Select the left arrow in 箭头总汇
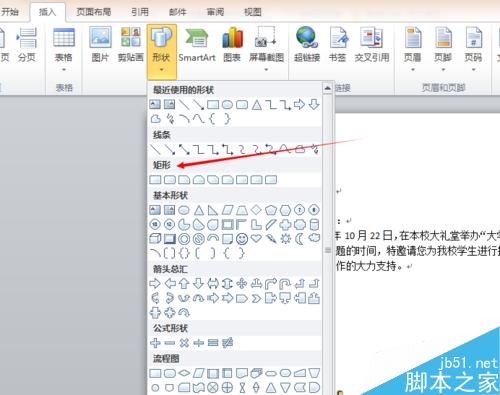Screen dimensions: 500x395 click(170, 284)
